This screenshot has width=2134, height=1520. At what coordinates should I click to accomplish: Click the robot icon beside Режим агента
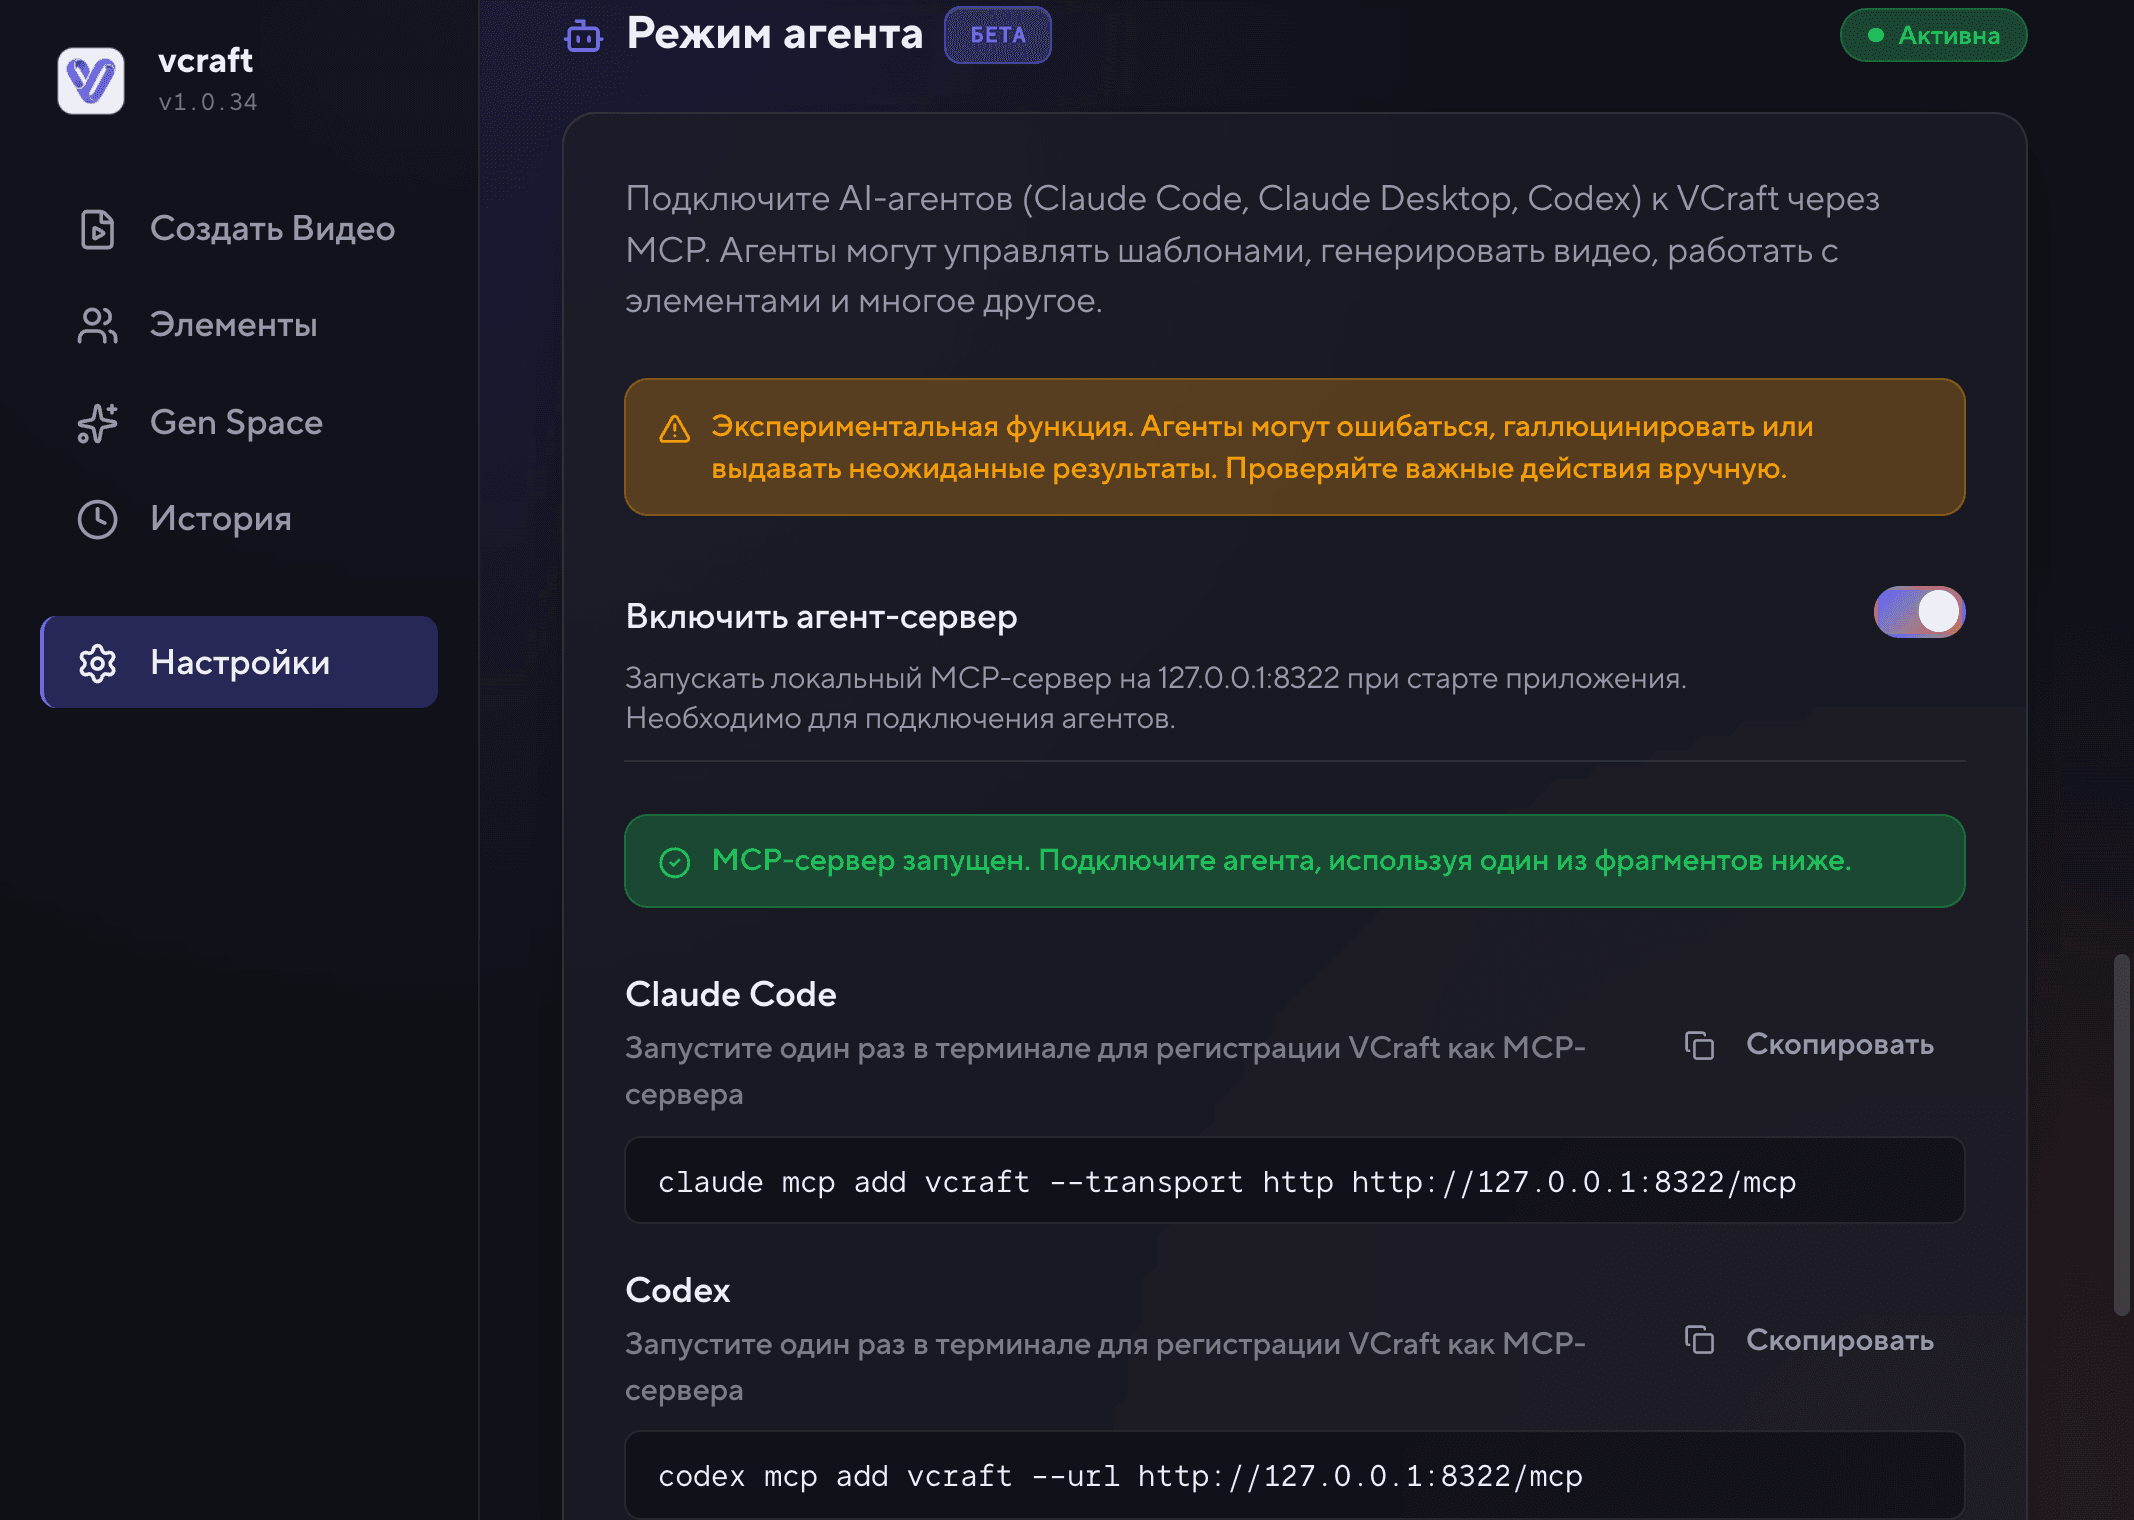[x=583, y=36]
